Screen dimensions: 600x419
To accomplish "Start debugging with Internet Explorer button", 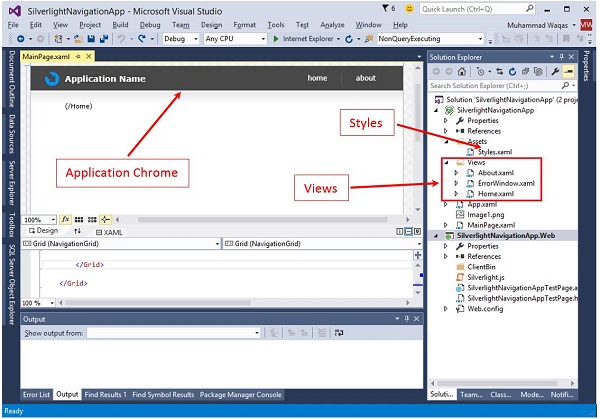I will tap(303, 39).
